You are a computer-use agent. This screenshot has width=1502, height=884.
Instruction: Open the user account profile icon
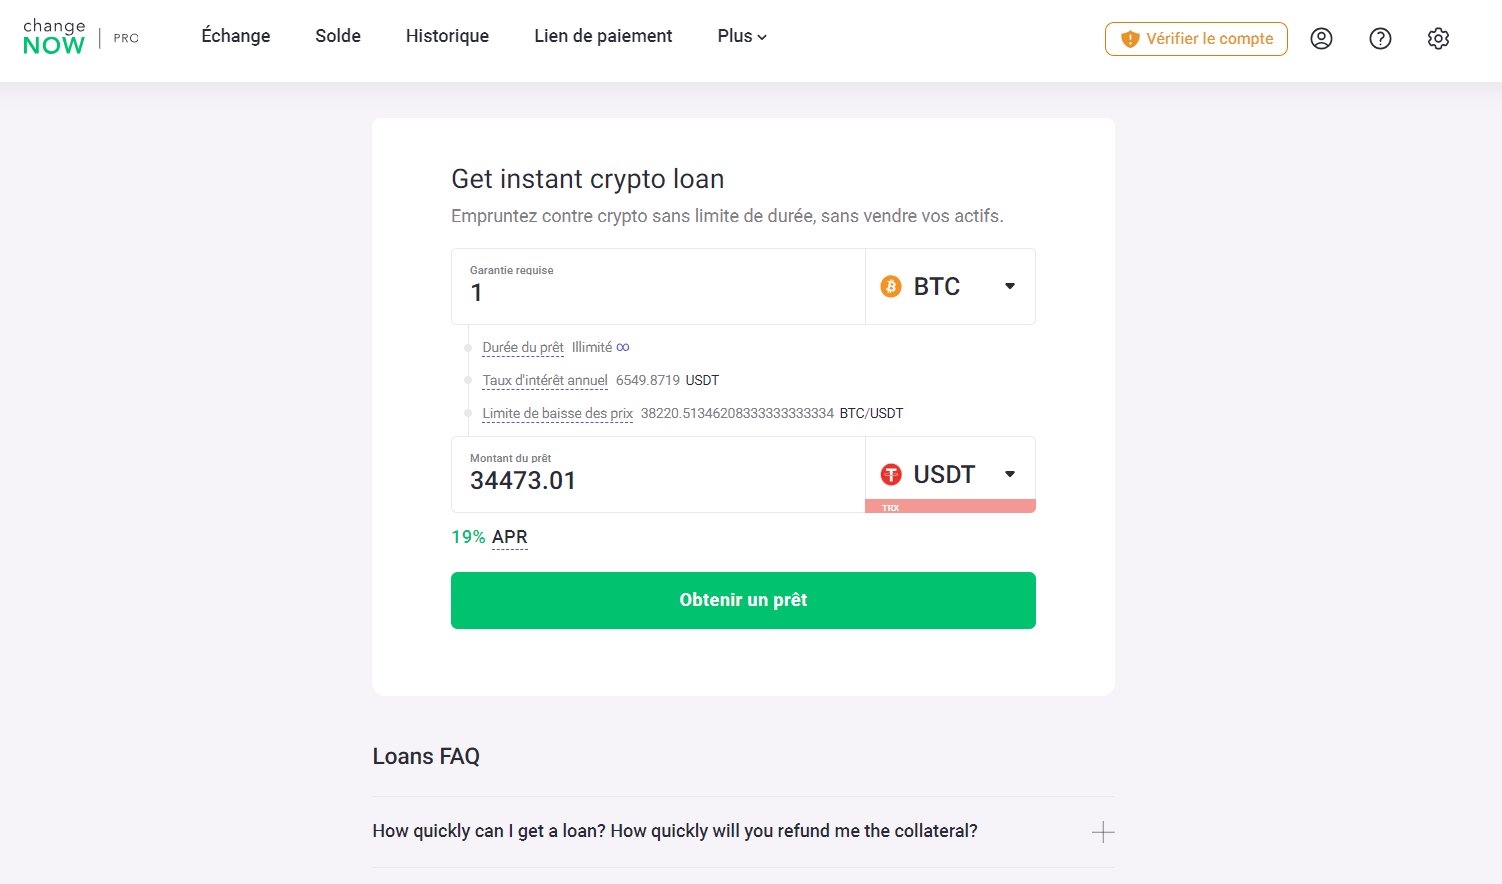[x=1321, y=38]
